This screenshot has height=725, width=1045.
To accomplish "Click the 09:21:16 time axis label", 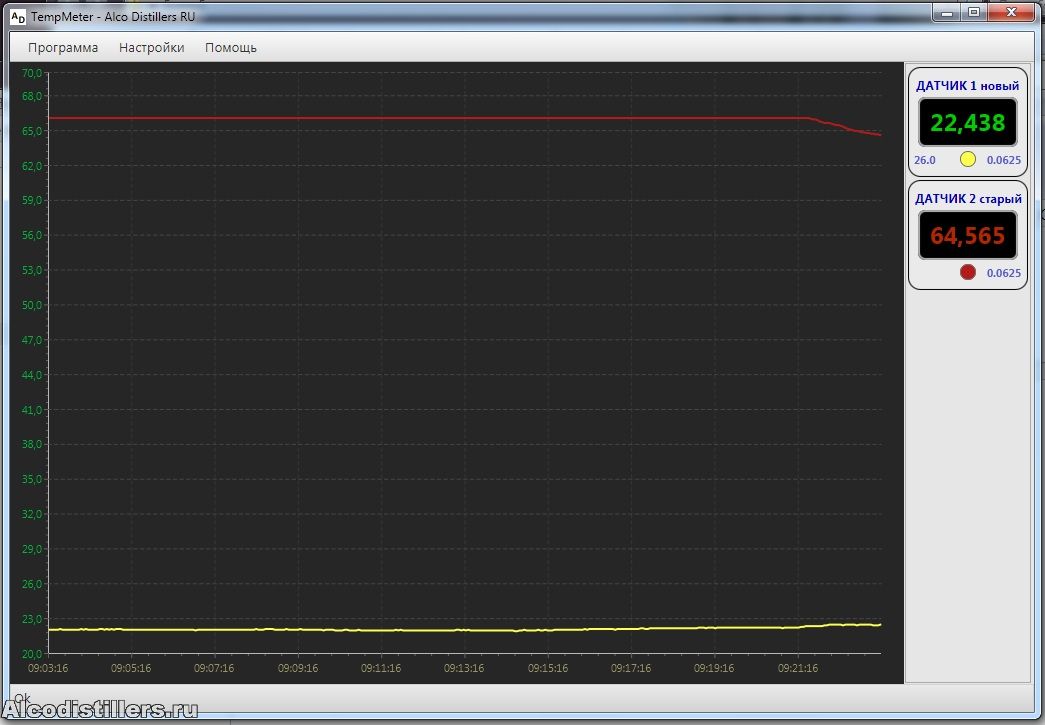I will tap(797, 668).
